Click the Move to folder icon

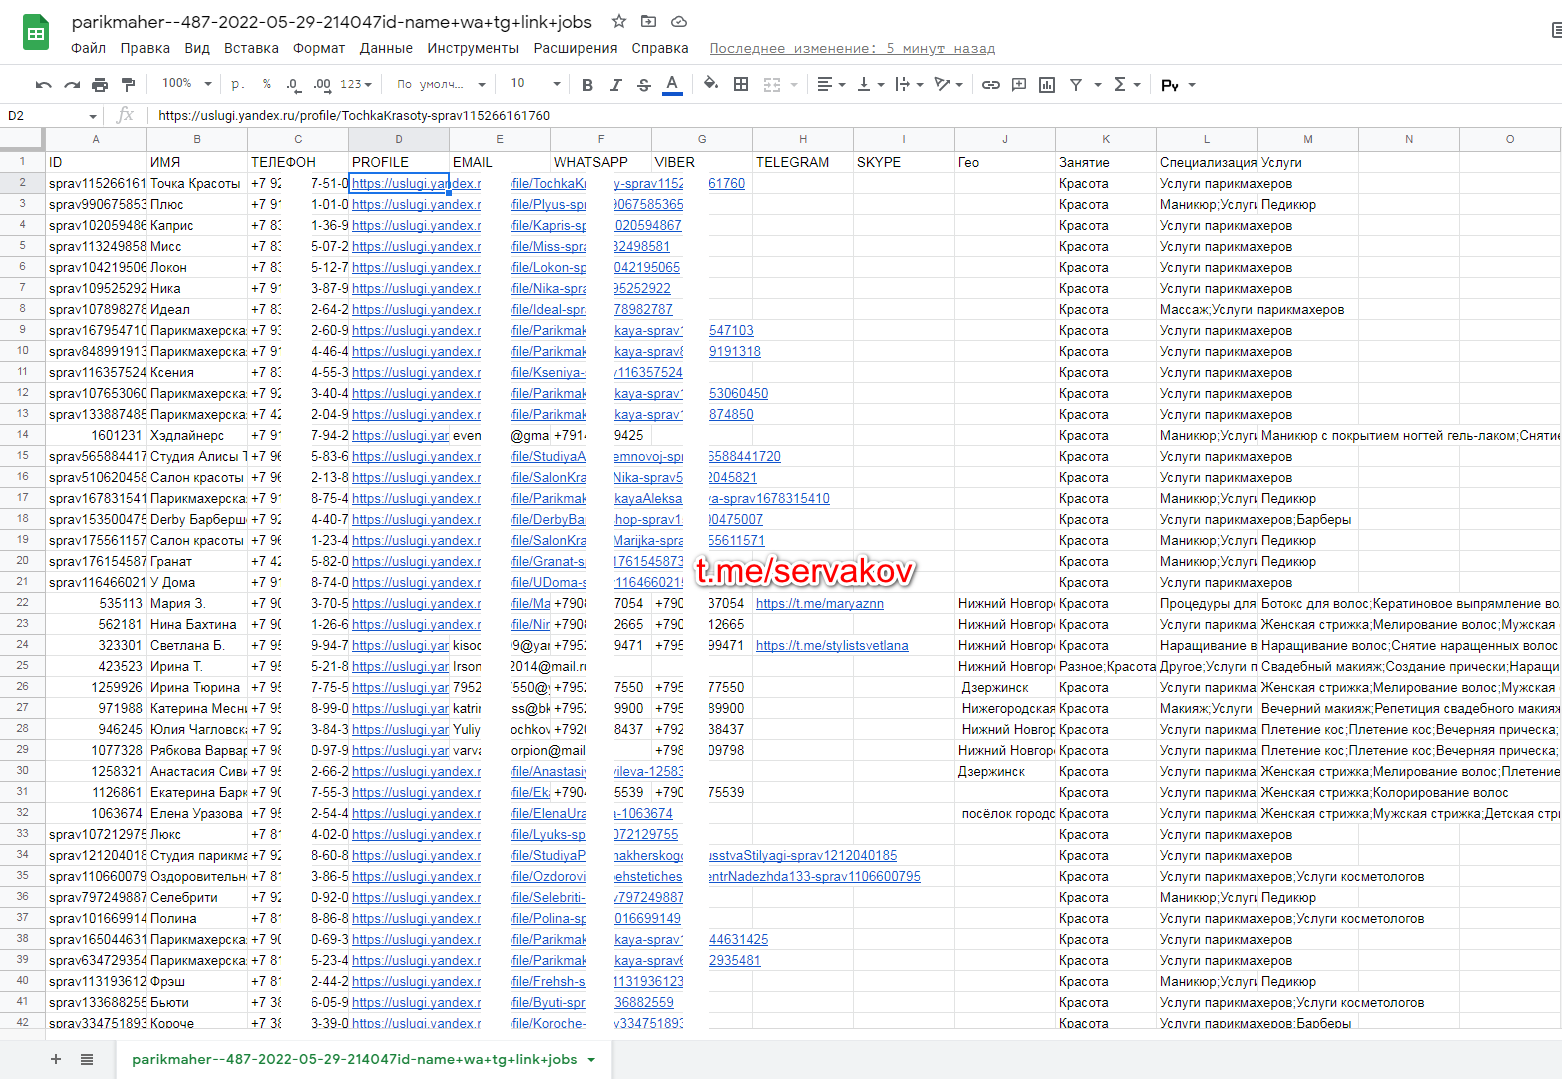[x=648, y=21]
